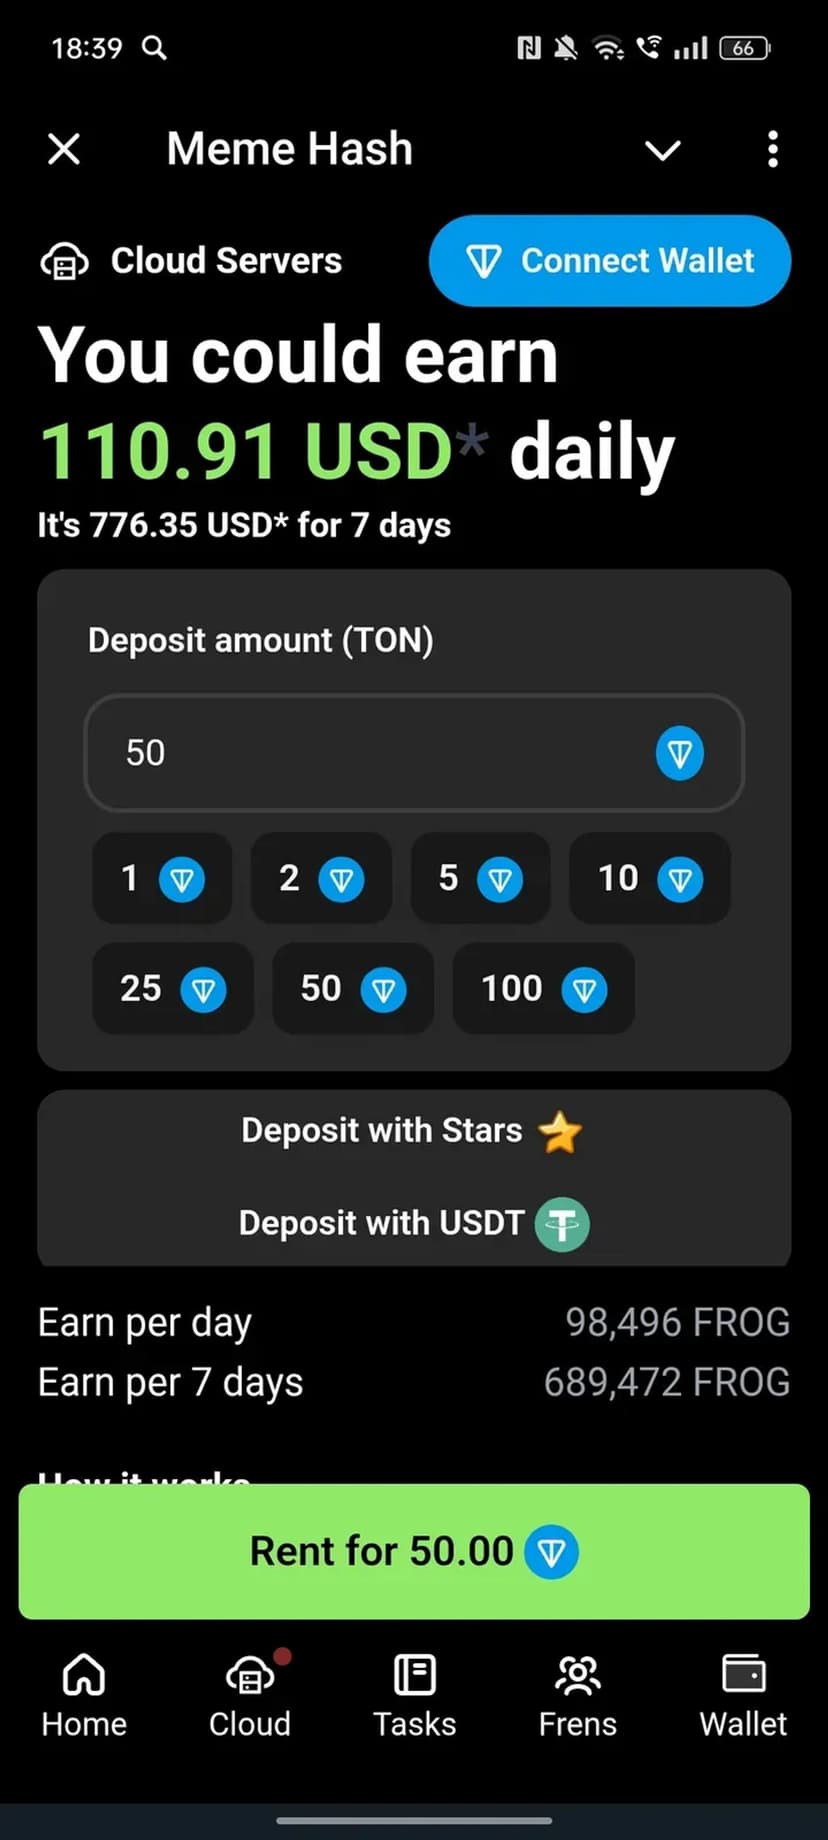Select the 2 TON preset amount
This screenshot has height=1840, width=828.
pyautogui.click(x=320, y=878)
